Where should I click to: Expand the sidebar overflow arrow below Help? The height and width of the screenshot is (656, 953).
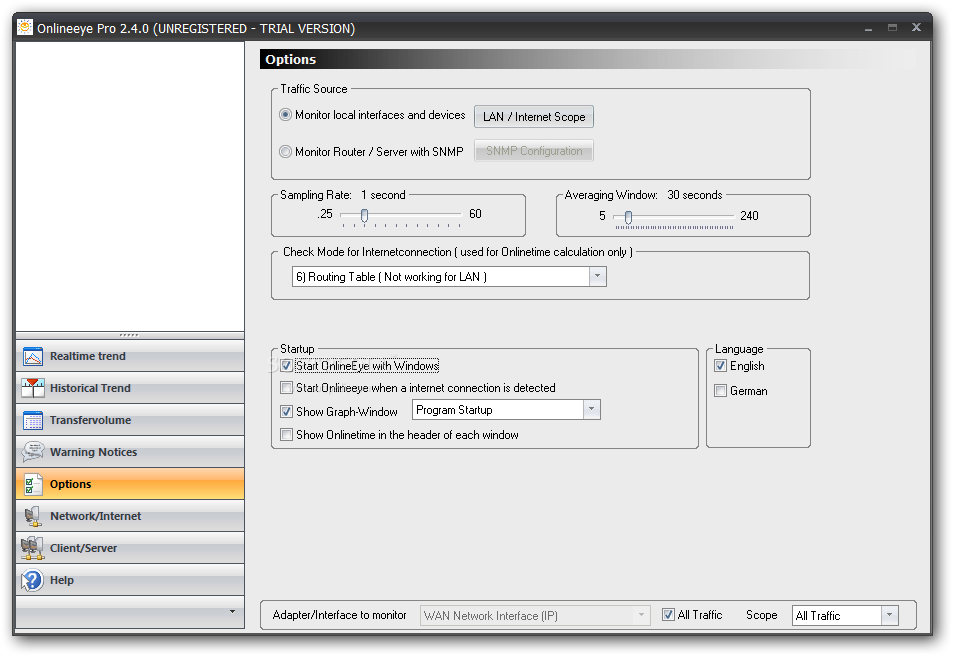pyautogui.click(x=232, y=611)
